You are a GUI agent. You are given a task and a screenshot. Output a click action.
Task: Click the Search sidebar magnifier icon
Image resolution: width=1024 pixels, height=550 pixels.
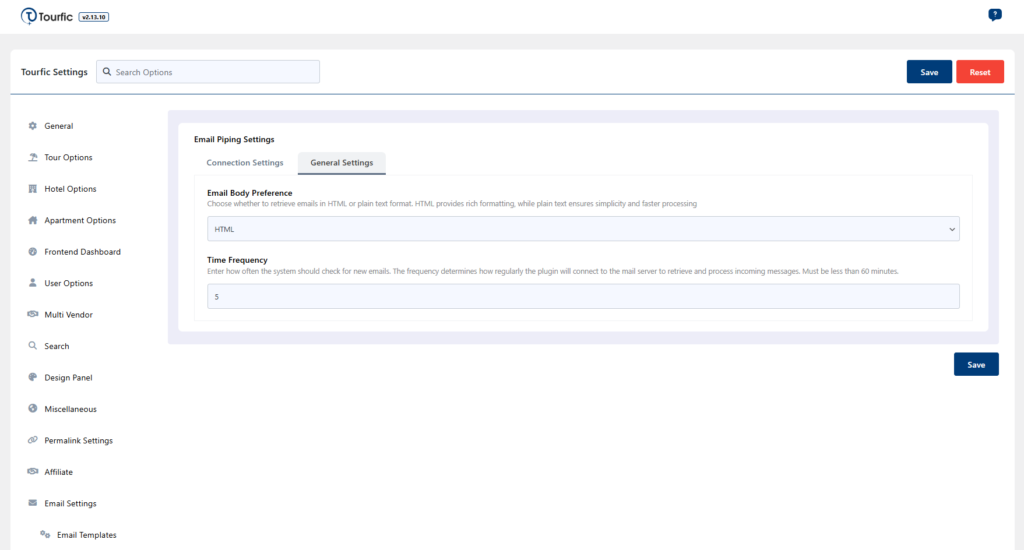pyautogui.click(x=33, y=345)
